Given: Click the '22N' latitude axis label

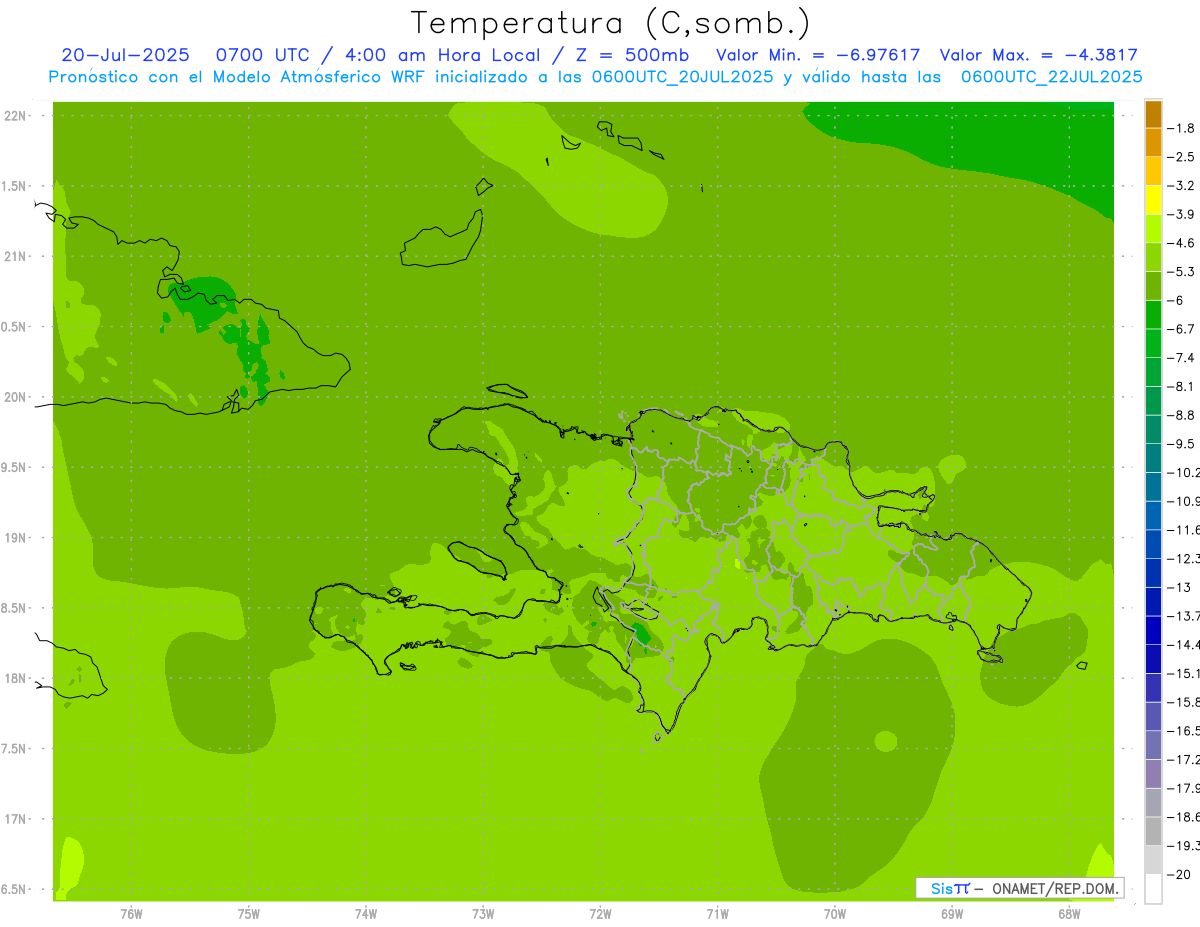Looking at the screenshot, I should (15, 116).
